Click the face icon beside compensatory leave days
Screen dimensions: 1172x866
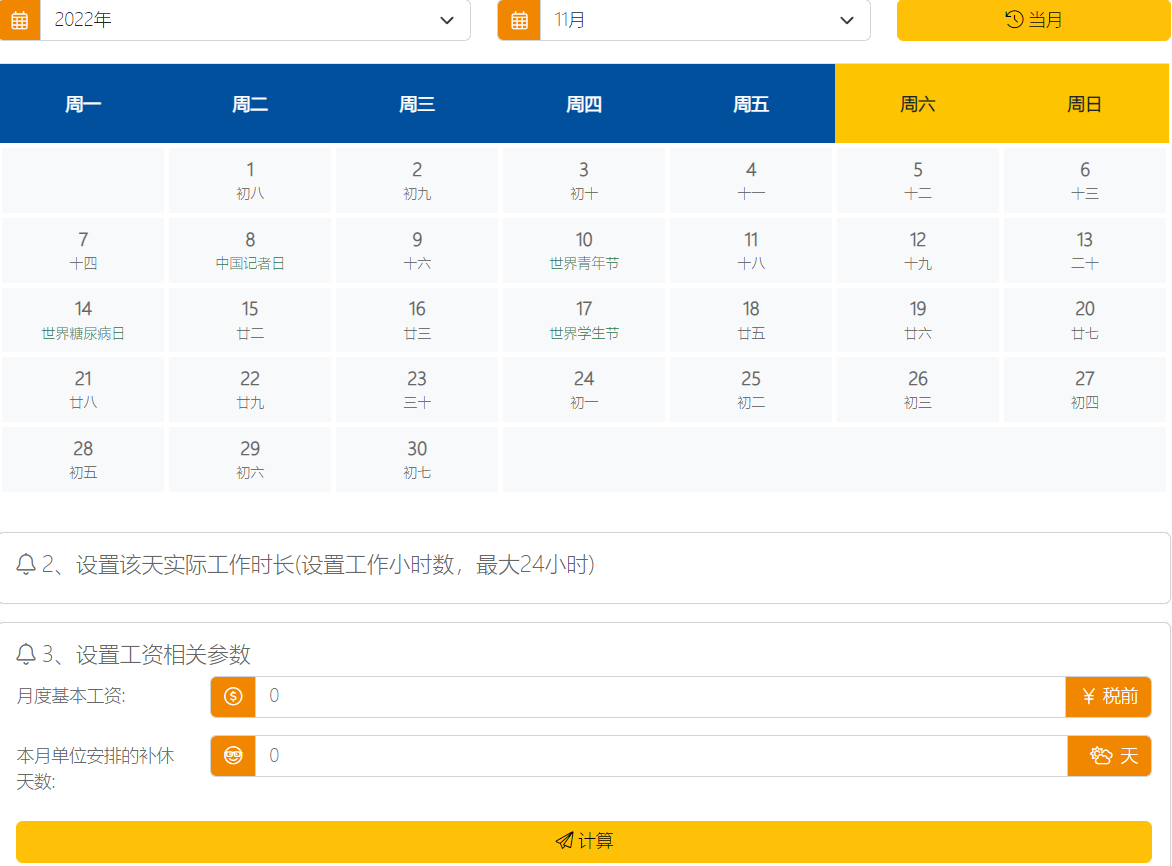tap(233, 756)
